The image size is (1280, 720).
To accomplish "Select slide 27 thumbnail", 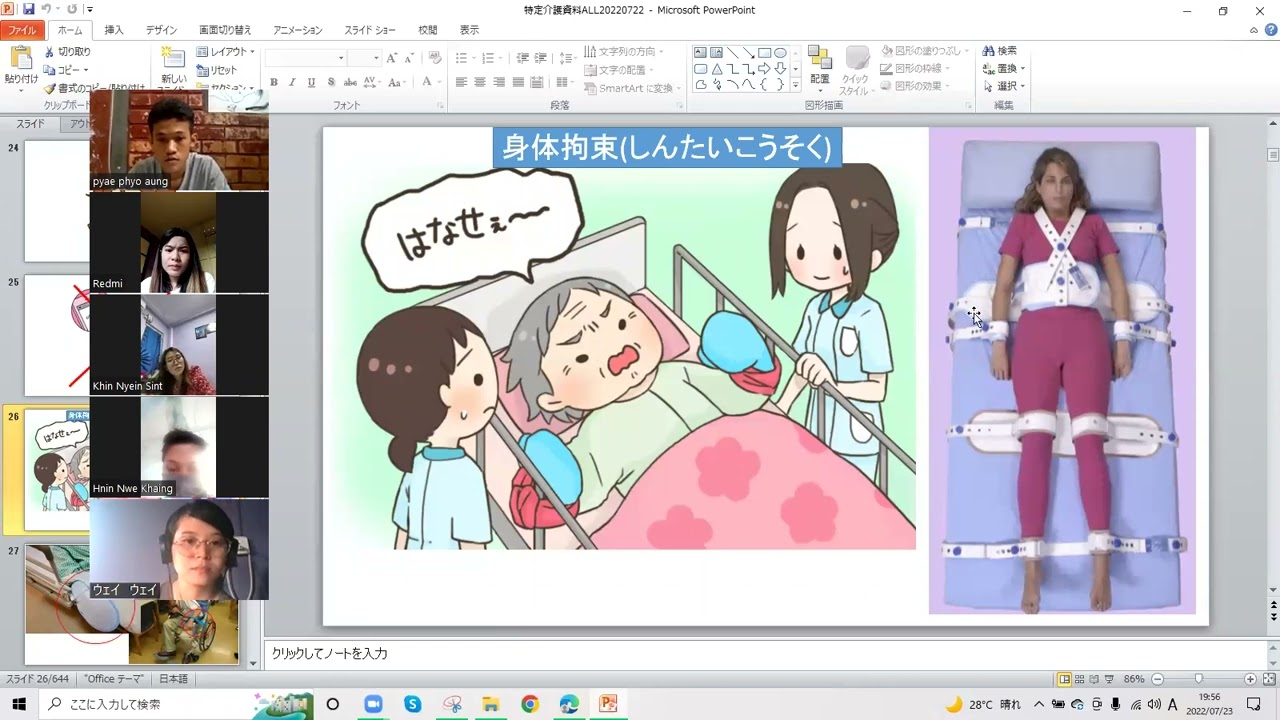I will click(131, 604).
